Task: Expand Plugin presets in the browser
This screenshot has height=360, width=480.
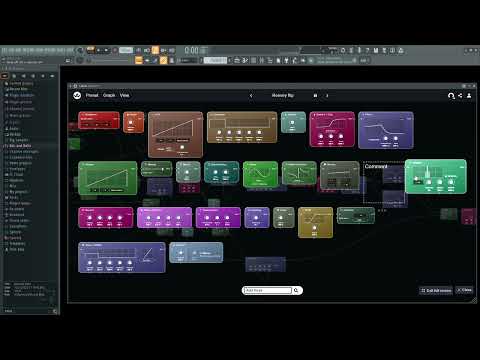Action: pyautogui.click(x=21, y=102)
